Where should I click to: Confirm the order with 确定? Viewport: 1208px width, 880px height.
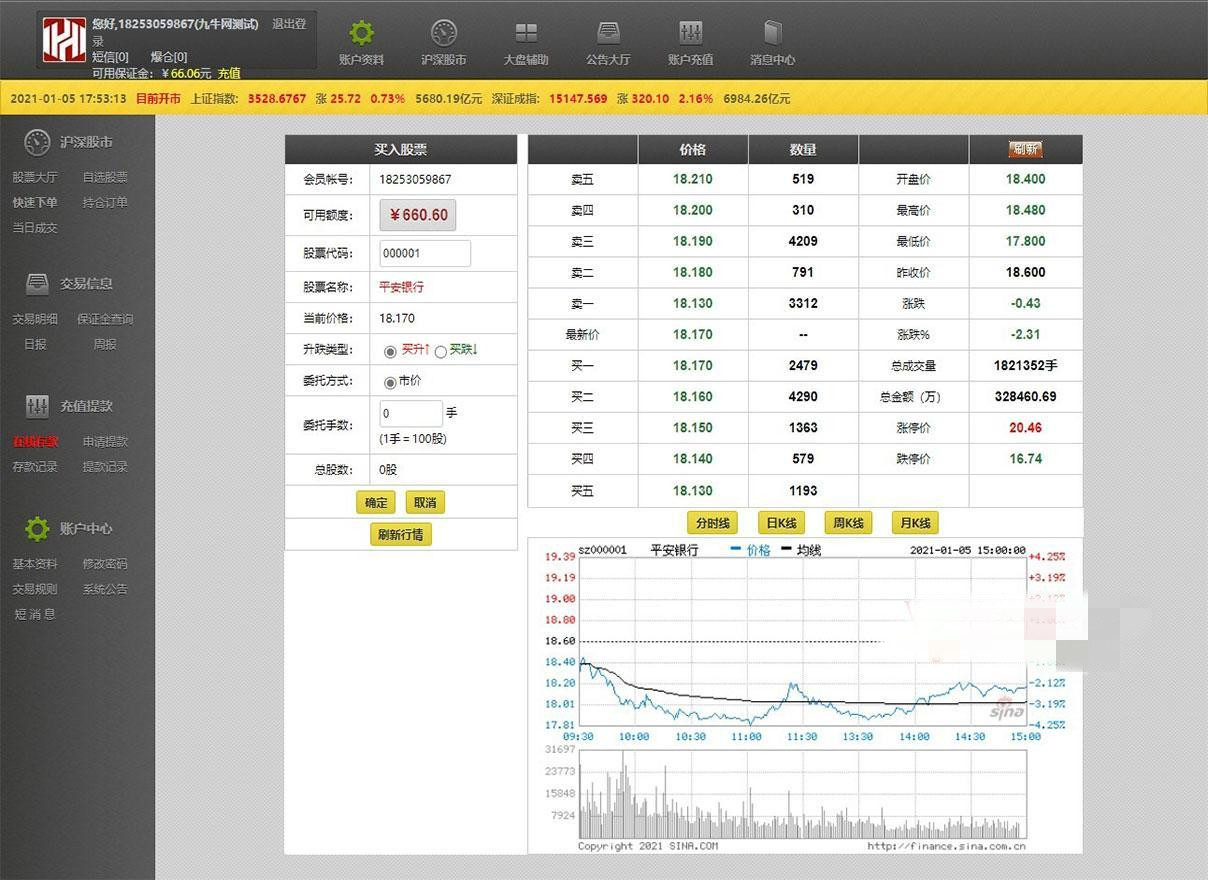[x=375, y=502]
